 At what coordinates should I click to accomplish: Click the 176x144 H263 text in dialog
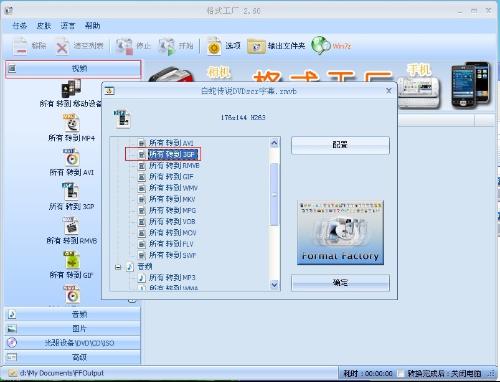pos(243,117)
